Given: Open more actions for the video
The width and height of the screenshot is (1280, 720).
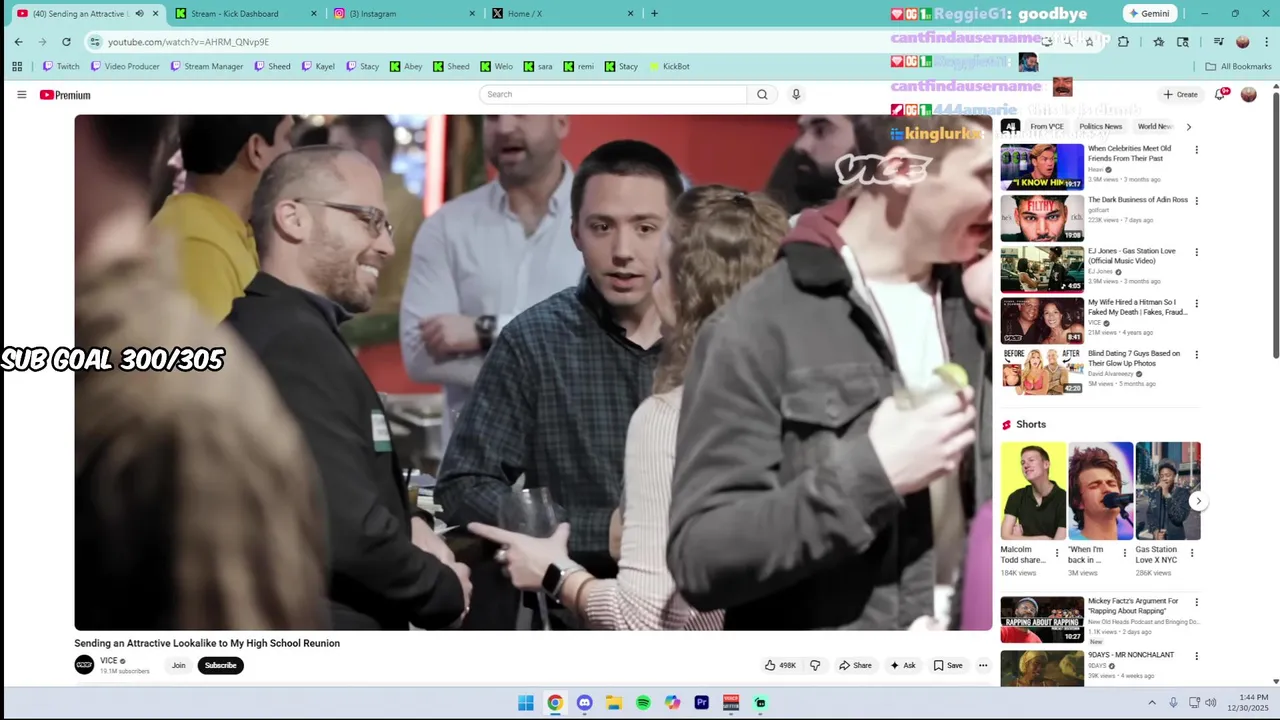Looking at the screenshot, I should coord(983,665).
